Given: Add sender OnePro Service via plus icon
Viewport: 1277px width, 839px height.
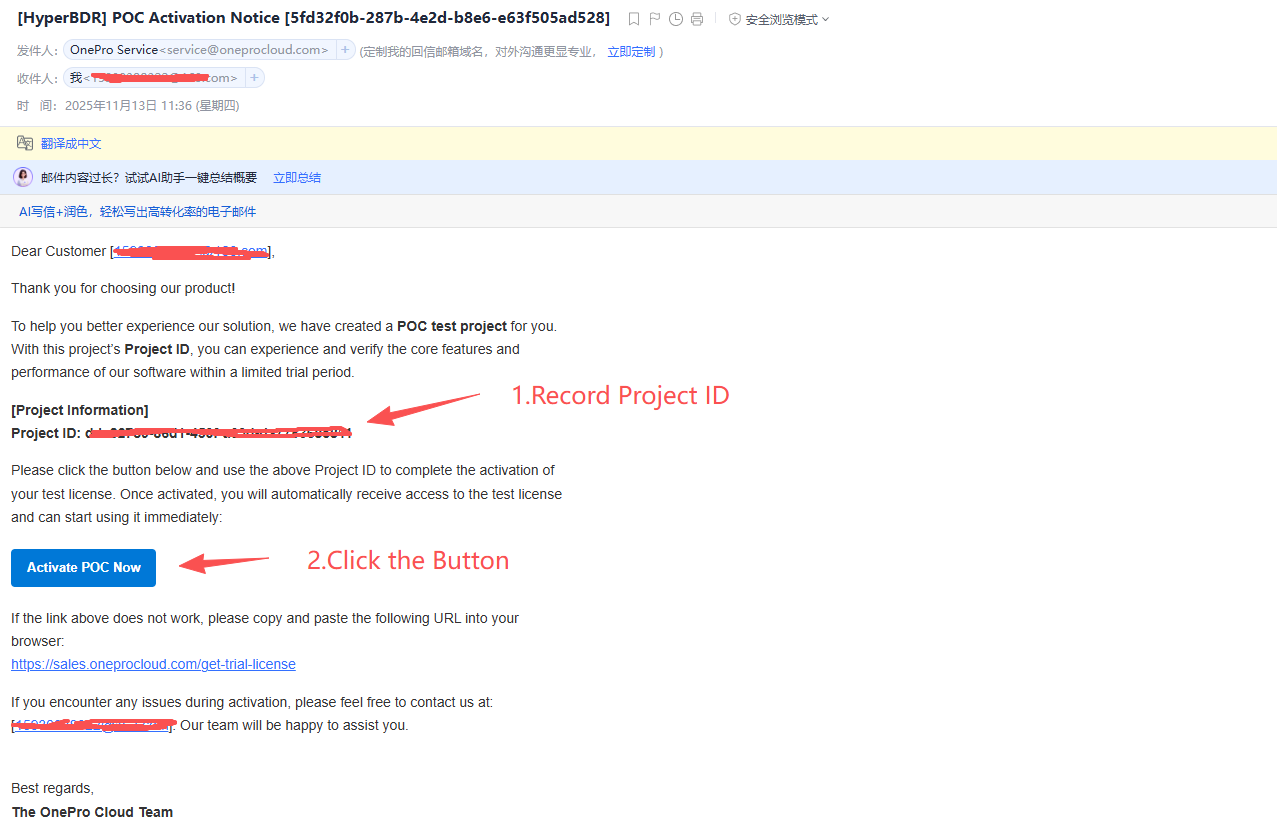Looking at the screenshot, I should 345,50.
